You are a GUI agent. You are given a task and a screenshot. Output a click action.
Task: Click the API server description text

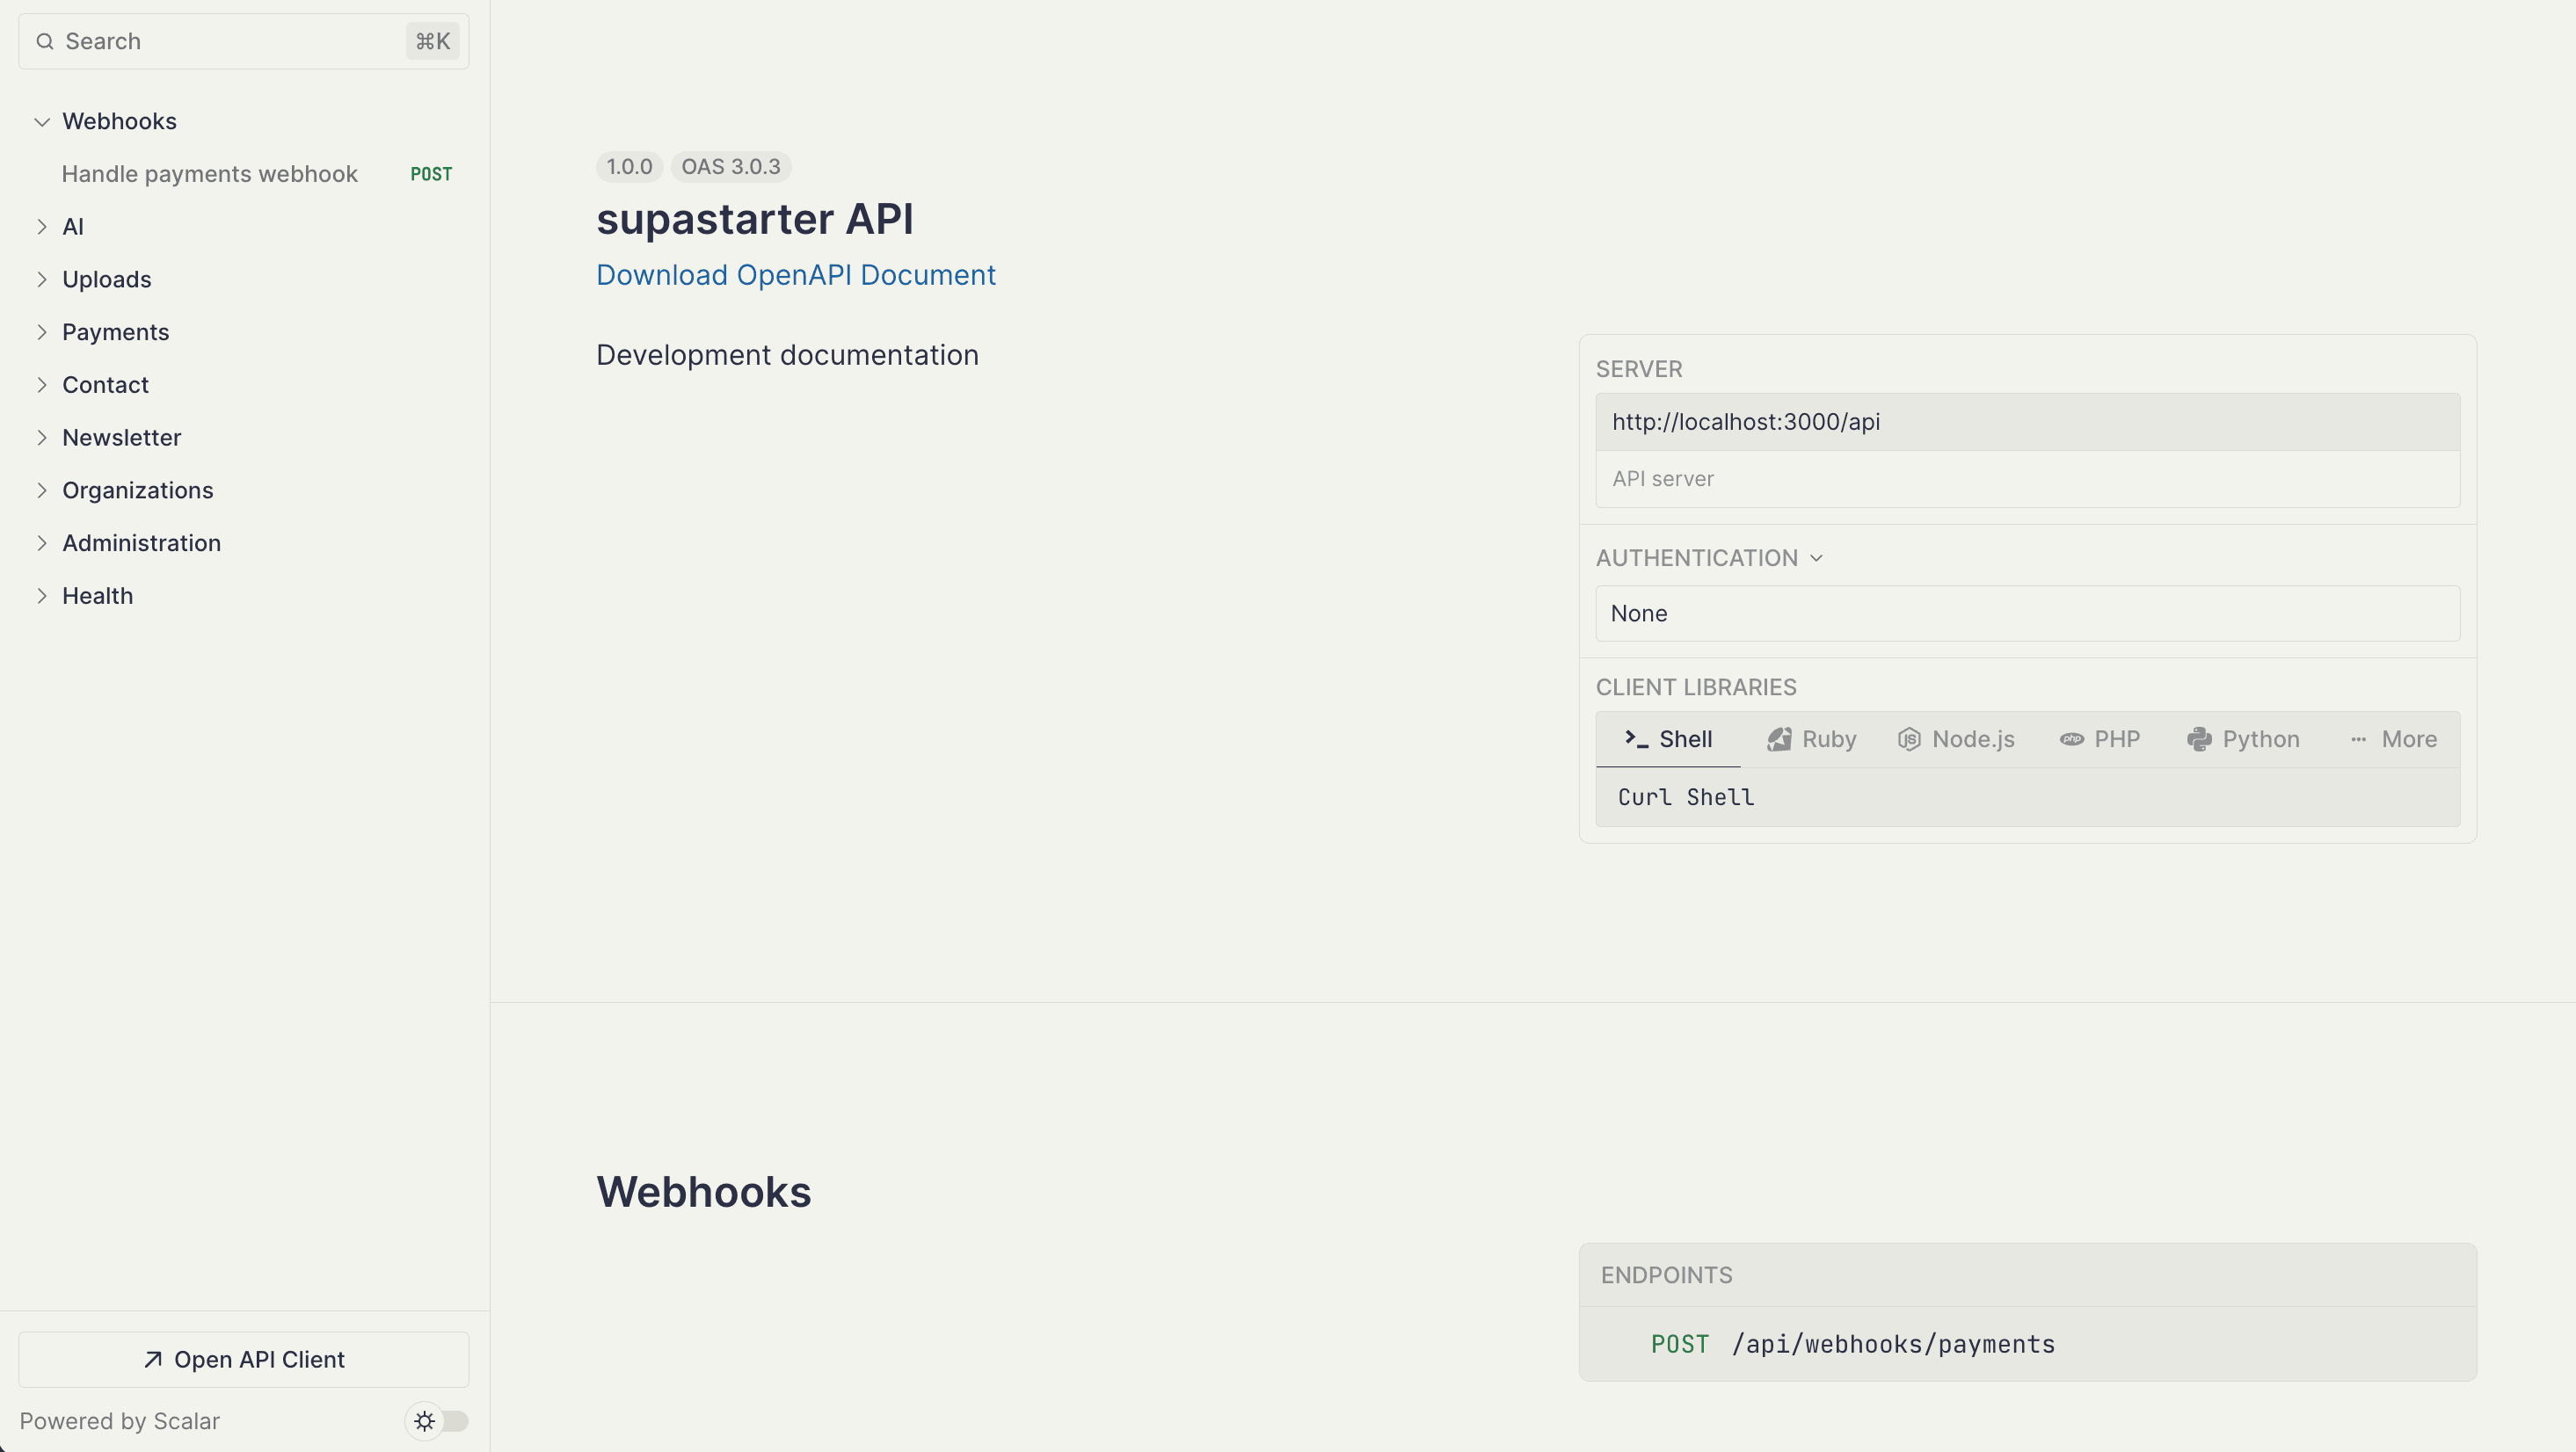point(1663,479)
